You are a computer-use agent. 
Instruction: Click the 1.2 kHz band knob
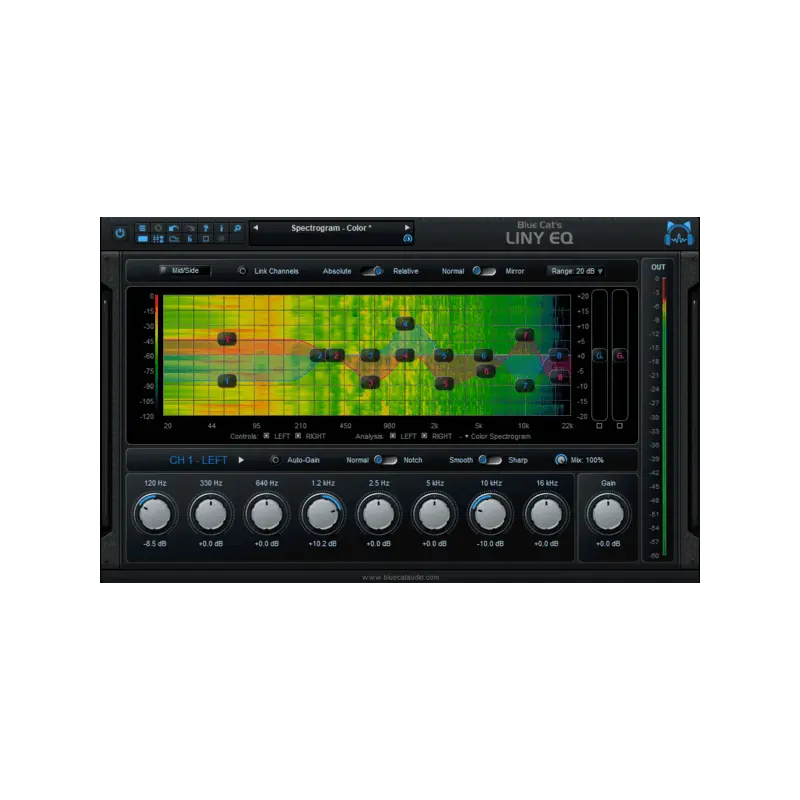coord(322,514)
